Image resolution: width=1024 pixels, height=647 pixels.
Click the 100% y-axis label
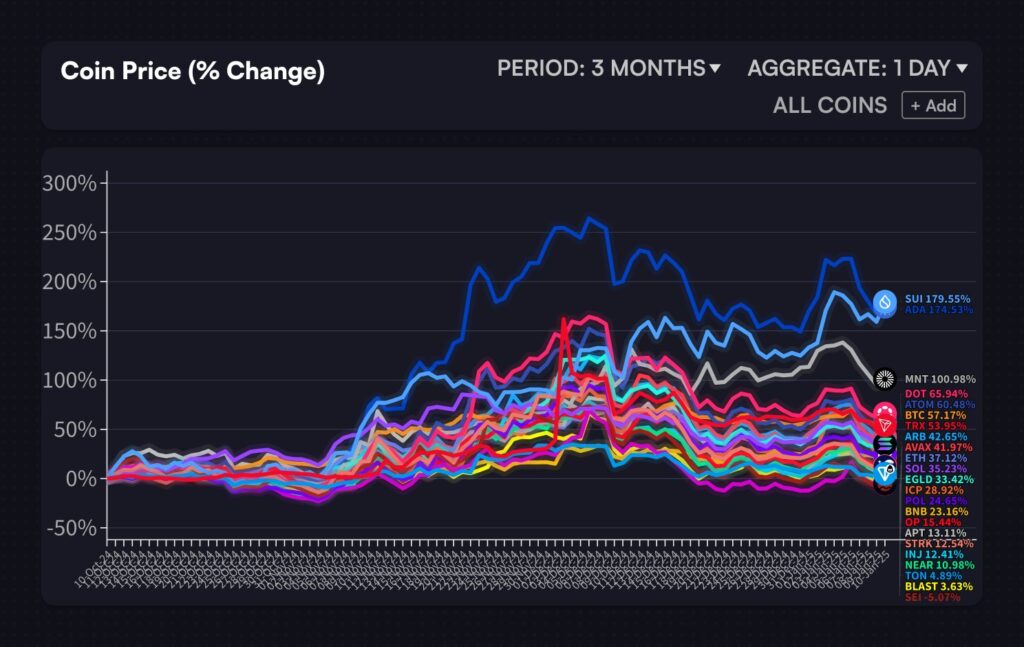coord(69,380)
